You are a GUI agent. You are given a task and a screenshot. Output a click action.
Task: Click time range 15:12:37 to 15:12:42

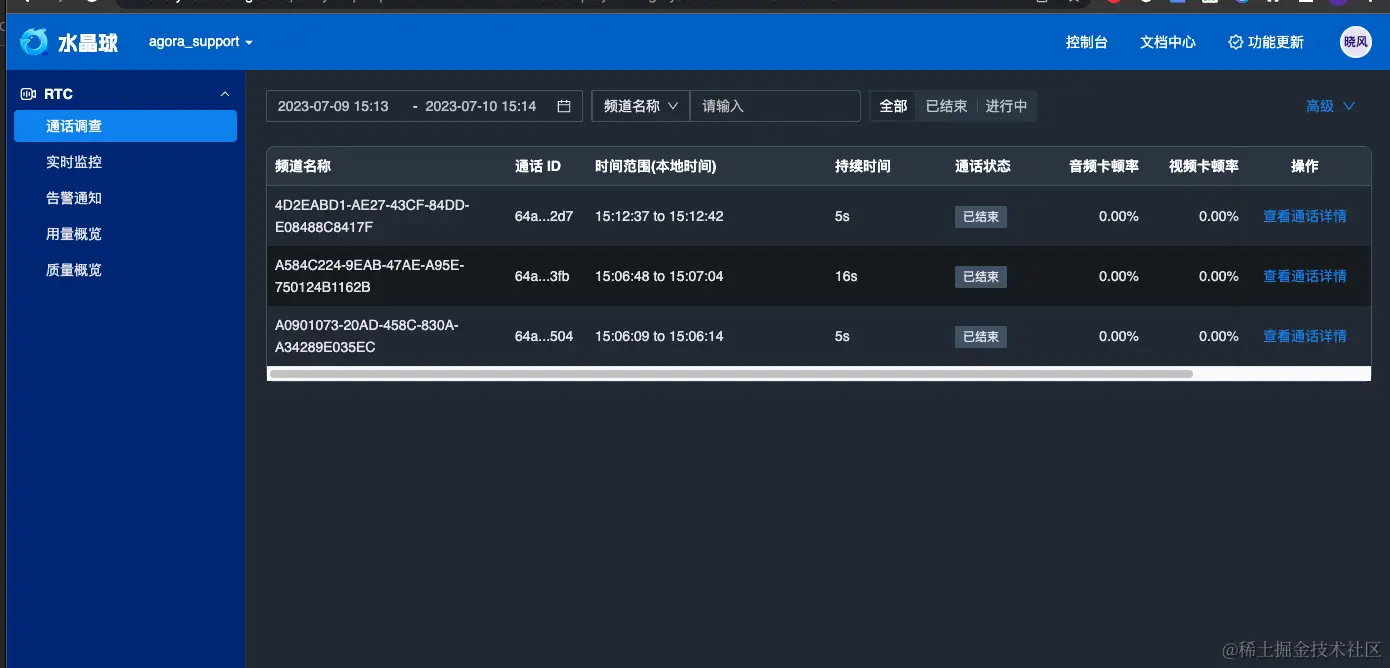pos(659,216)
